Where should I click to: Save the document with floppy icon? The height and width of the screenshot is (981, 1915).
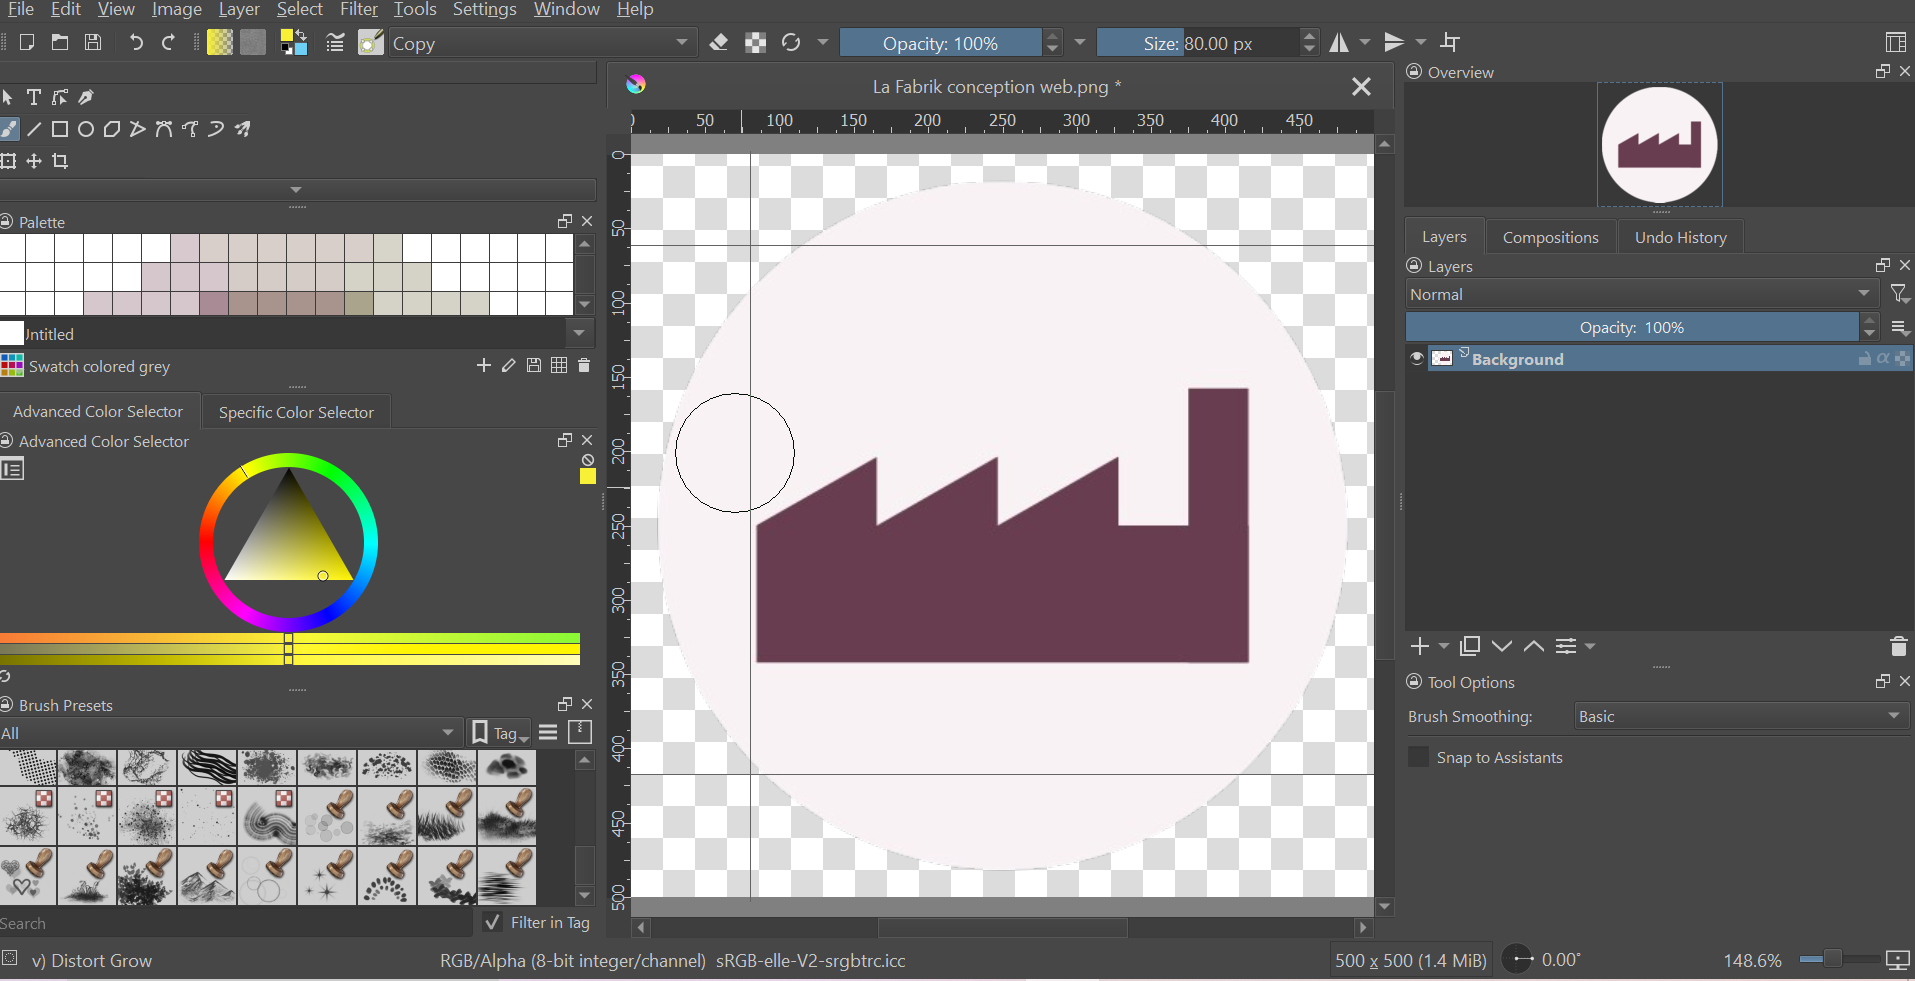[x=93, y=42]
